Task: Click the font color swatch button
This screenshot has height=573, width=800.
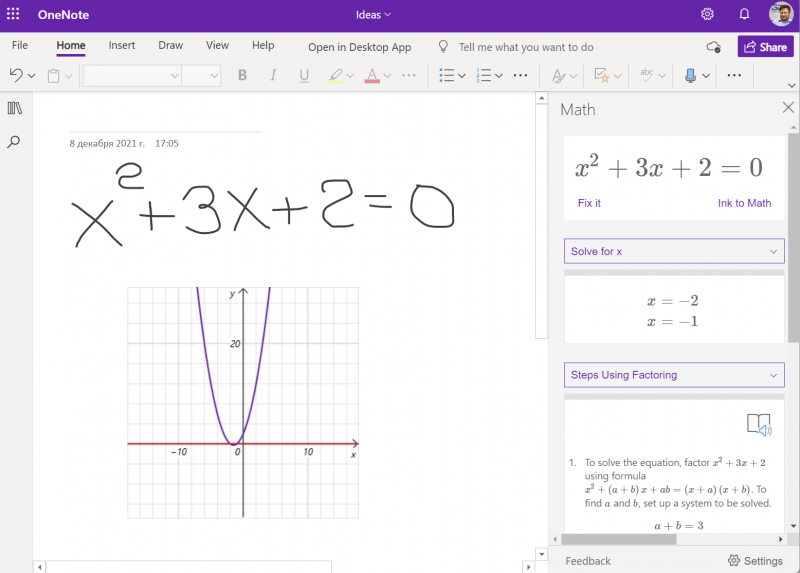Action: pos(372,75)
